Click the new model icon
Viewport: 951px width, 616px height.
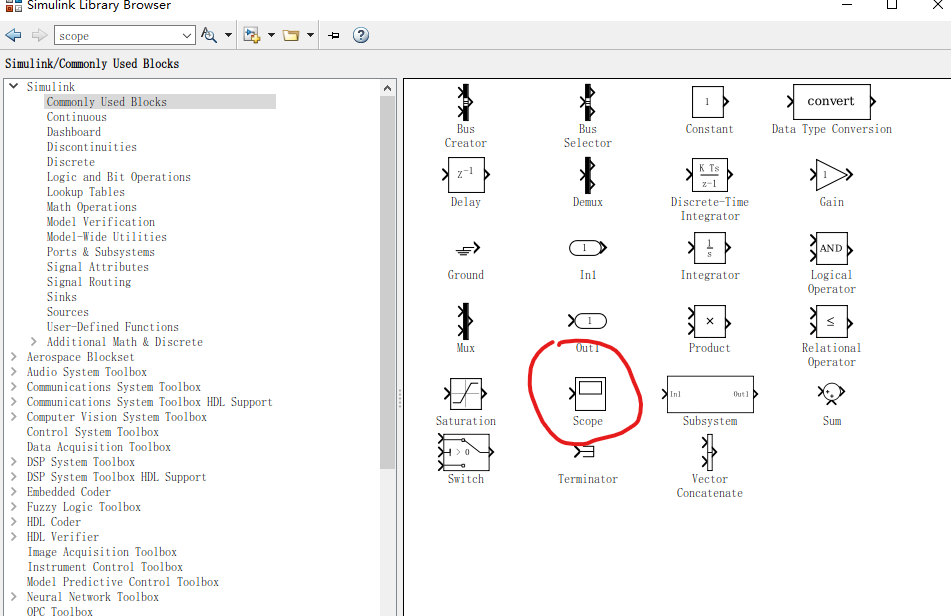252,35
